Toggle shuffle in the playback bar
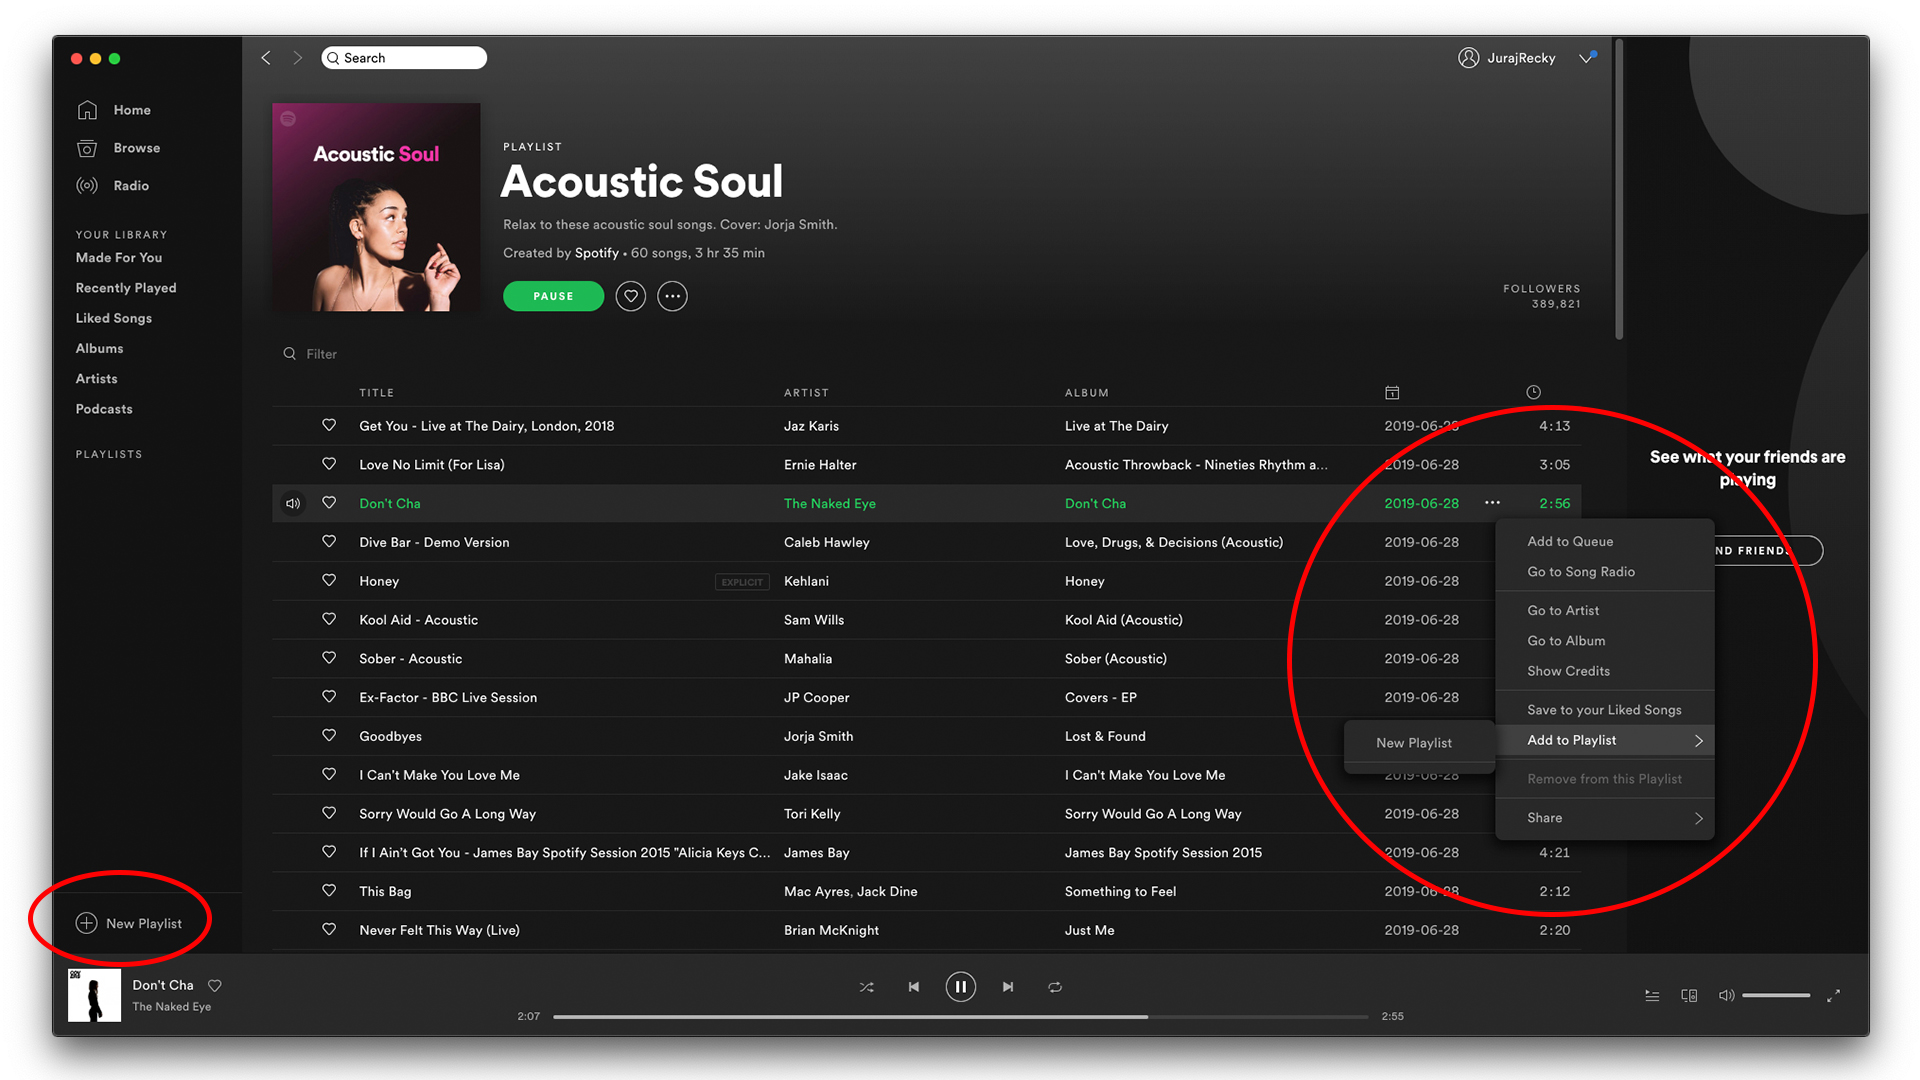This screenshot has height=1080, width=1920. (866, 987)
